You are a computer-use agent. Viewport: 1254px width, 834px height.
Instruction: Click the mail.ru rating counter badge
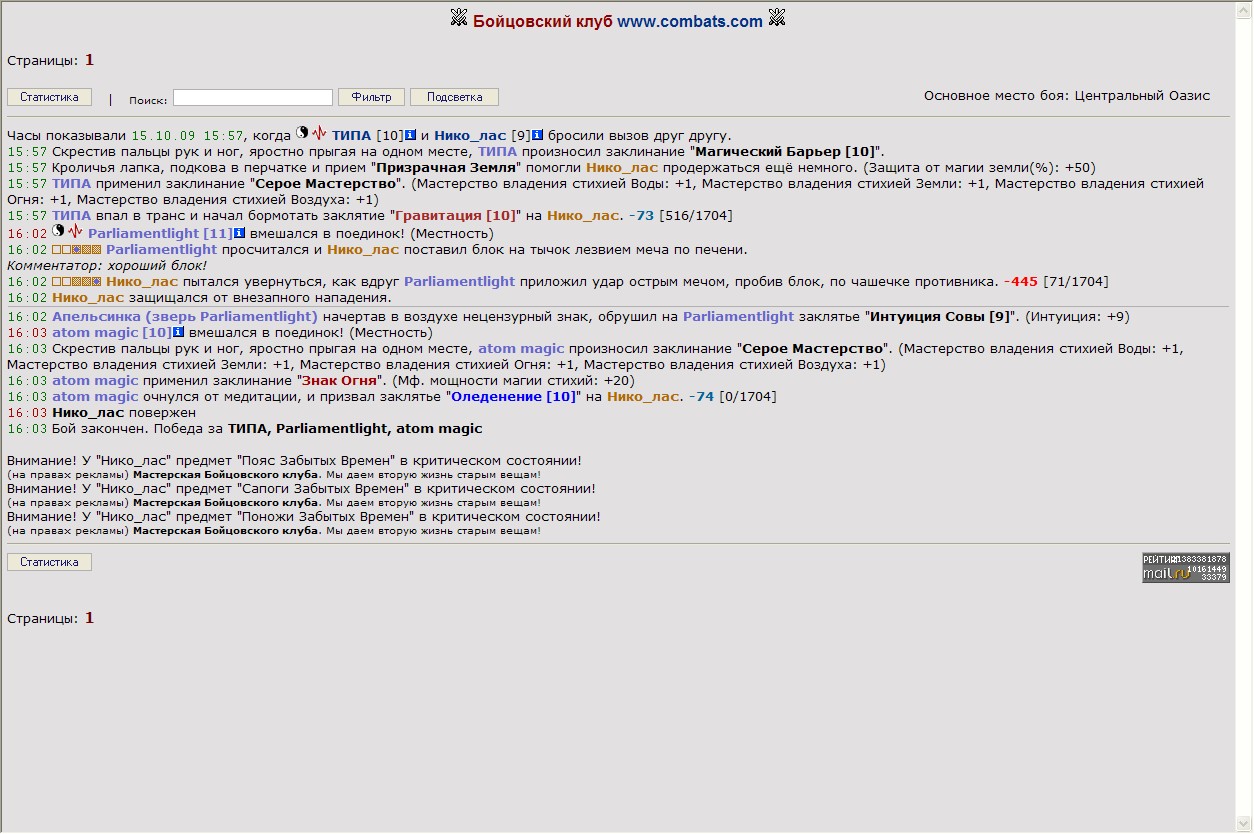(1186, 567)
